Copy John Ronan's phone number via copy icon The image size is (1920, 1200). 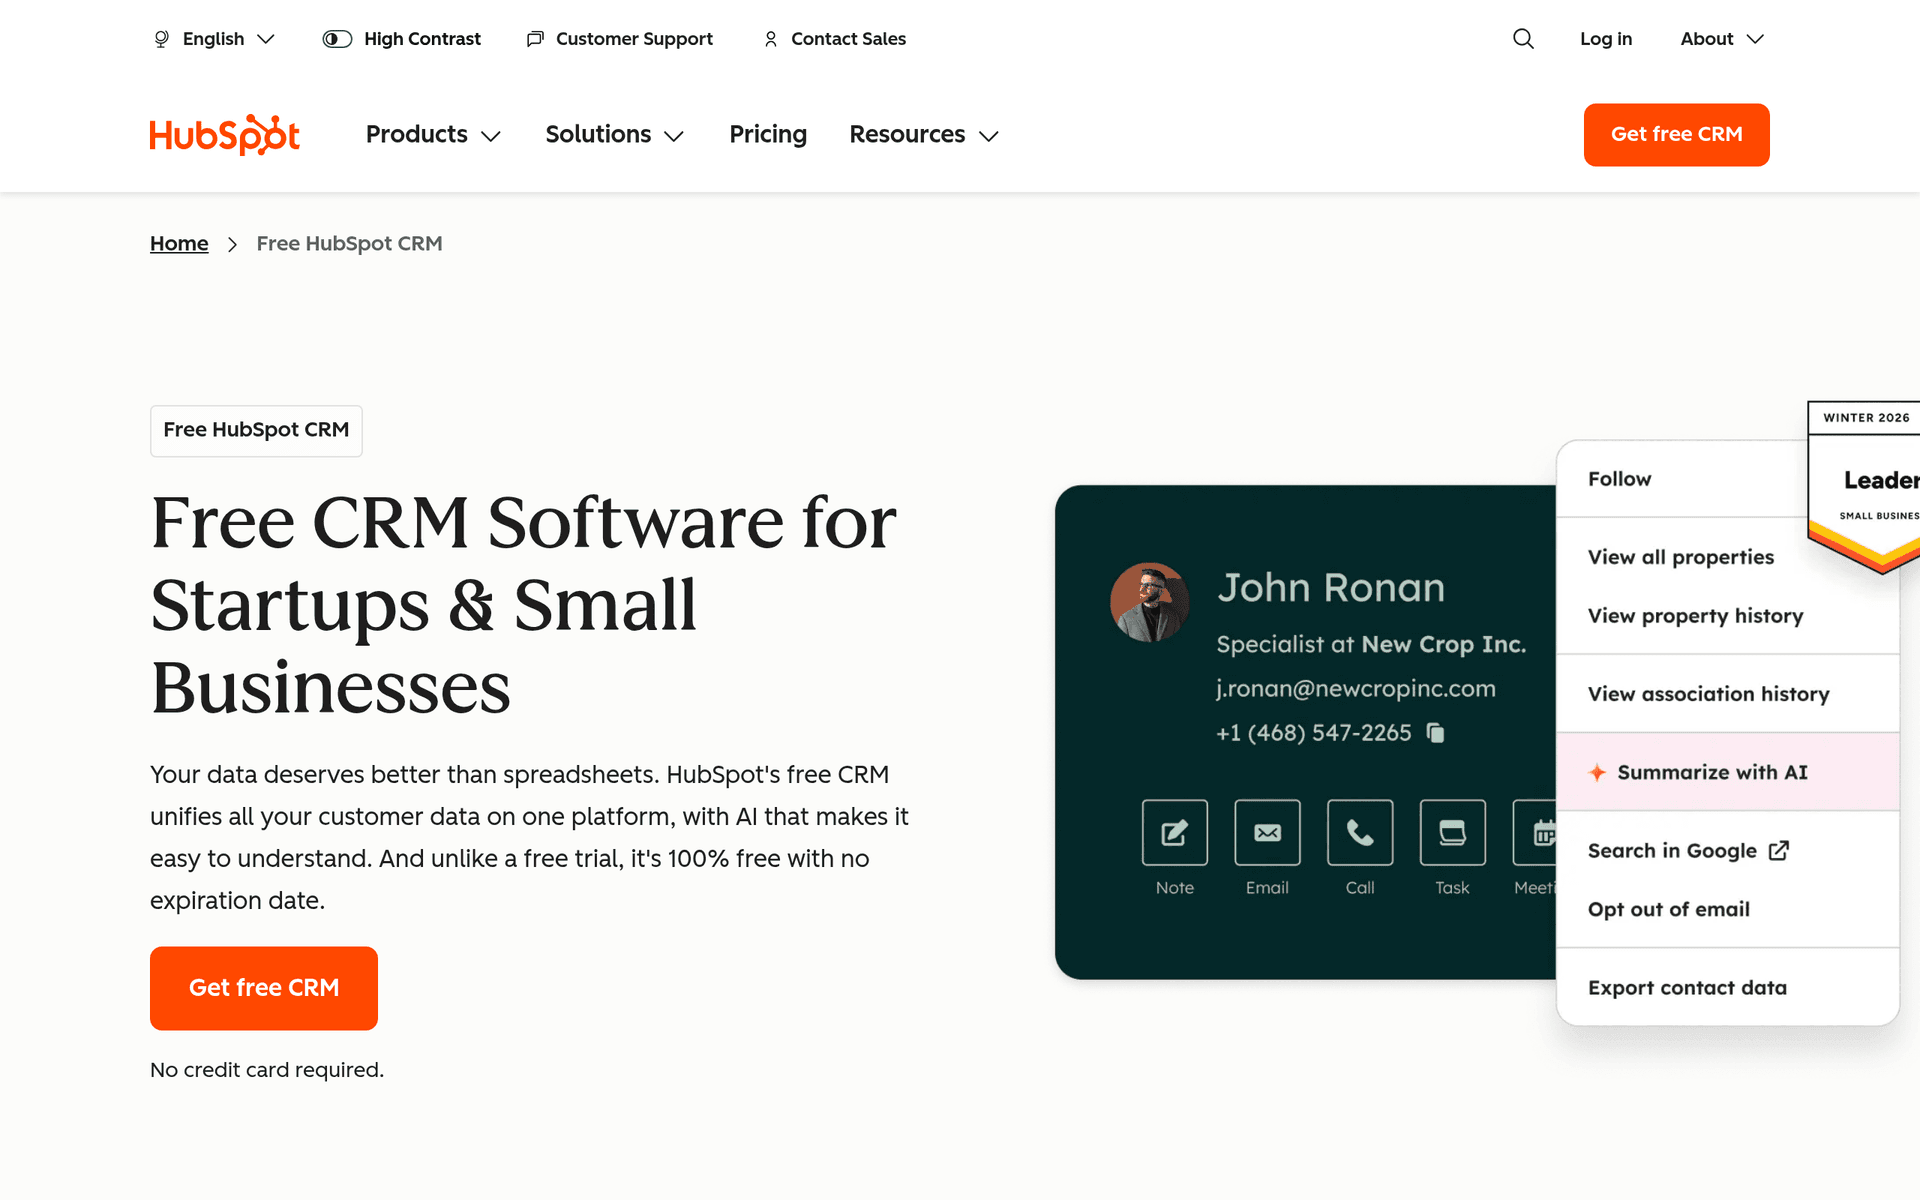coord(1437,732)
